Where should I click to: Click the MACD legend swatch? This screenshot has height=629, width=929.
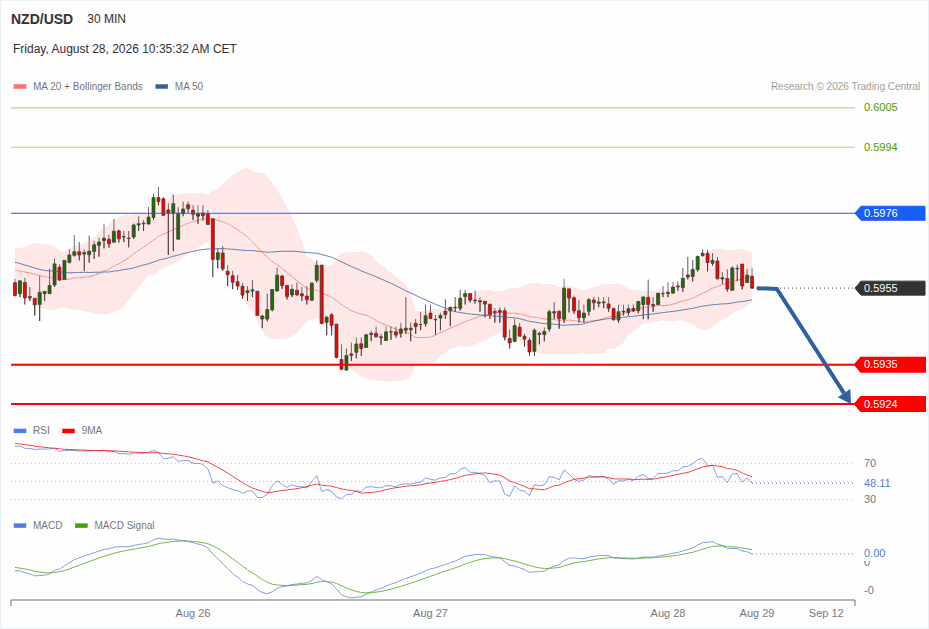coord(20,525)
